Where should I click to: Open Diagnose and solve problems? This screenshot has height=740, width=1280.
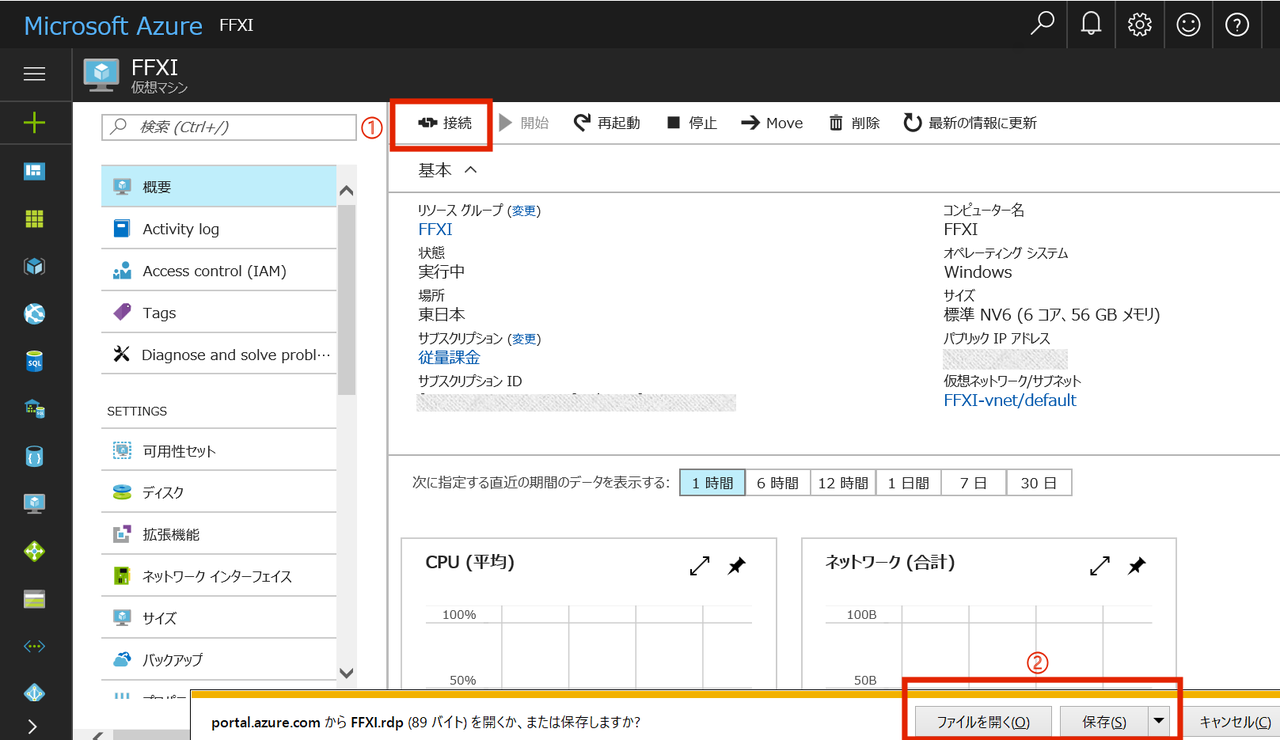click(219, 355)
